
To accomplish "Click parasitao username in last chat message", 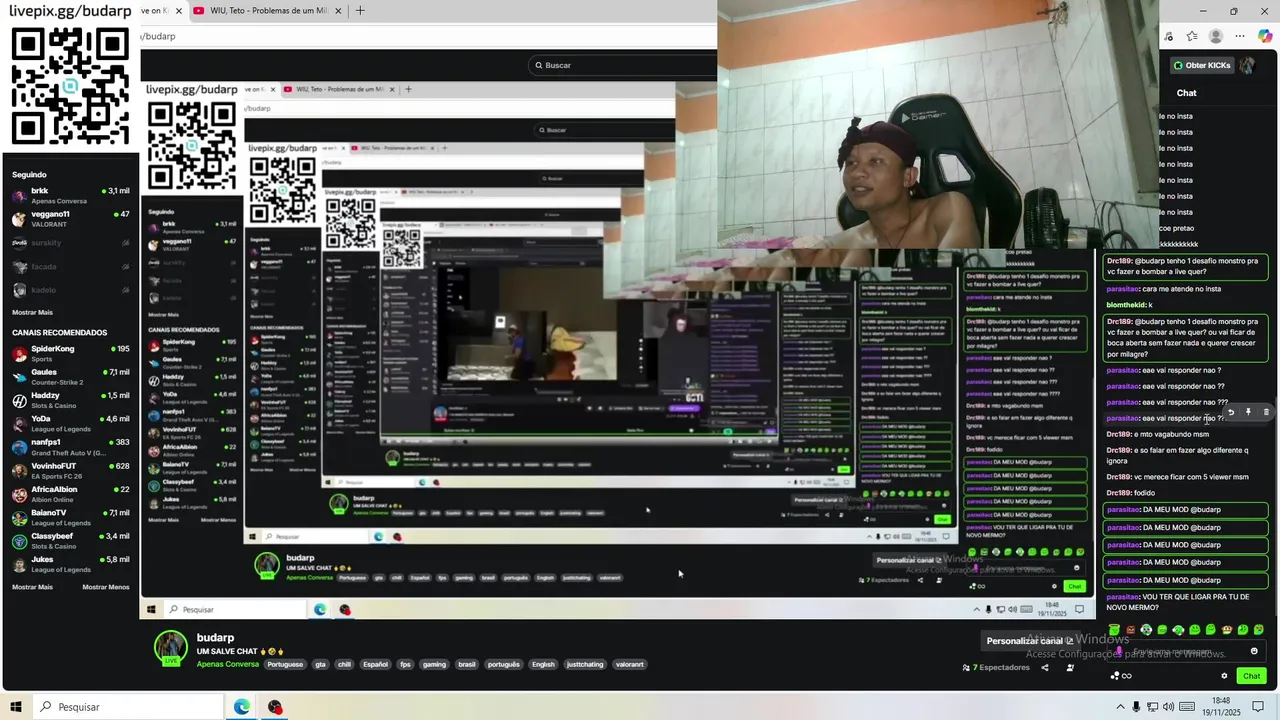I will [1123, 597].
